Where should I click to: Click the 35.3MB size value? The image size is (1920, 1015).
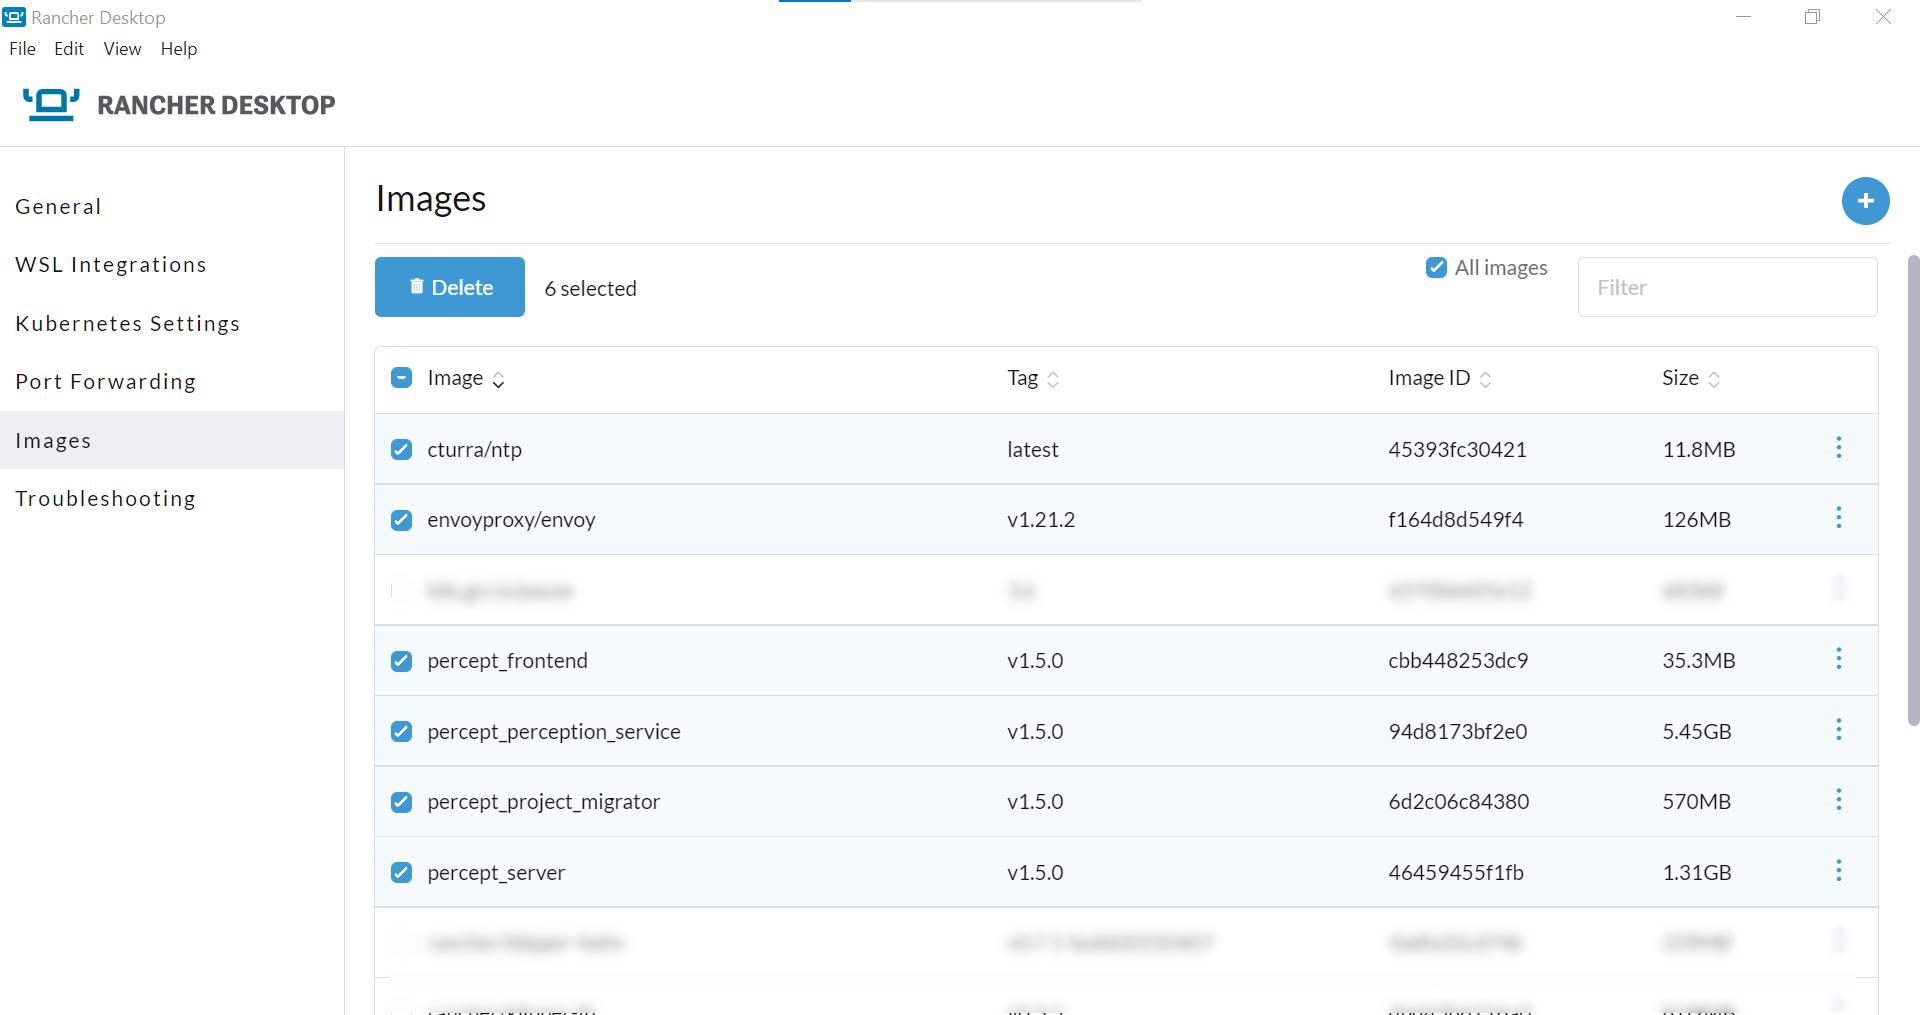tap(1699, 661)
